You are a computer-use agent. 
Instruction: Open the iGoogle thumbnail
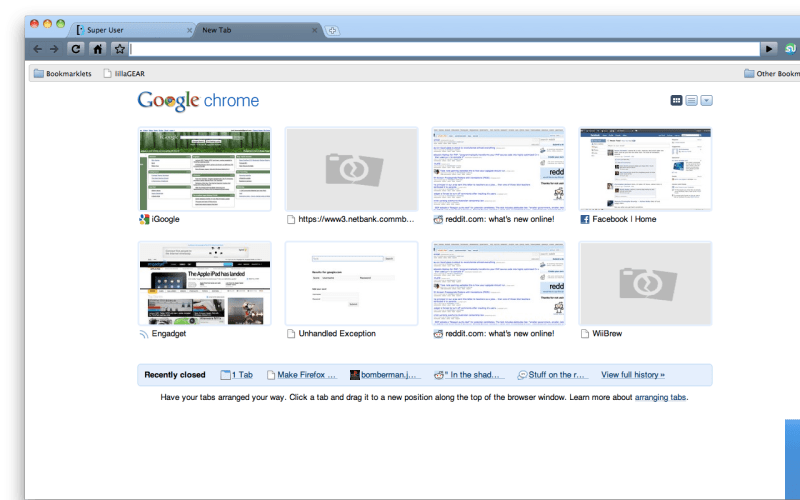pyautogui.click(x=205, y=169)
